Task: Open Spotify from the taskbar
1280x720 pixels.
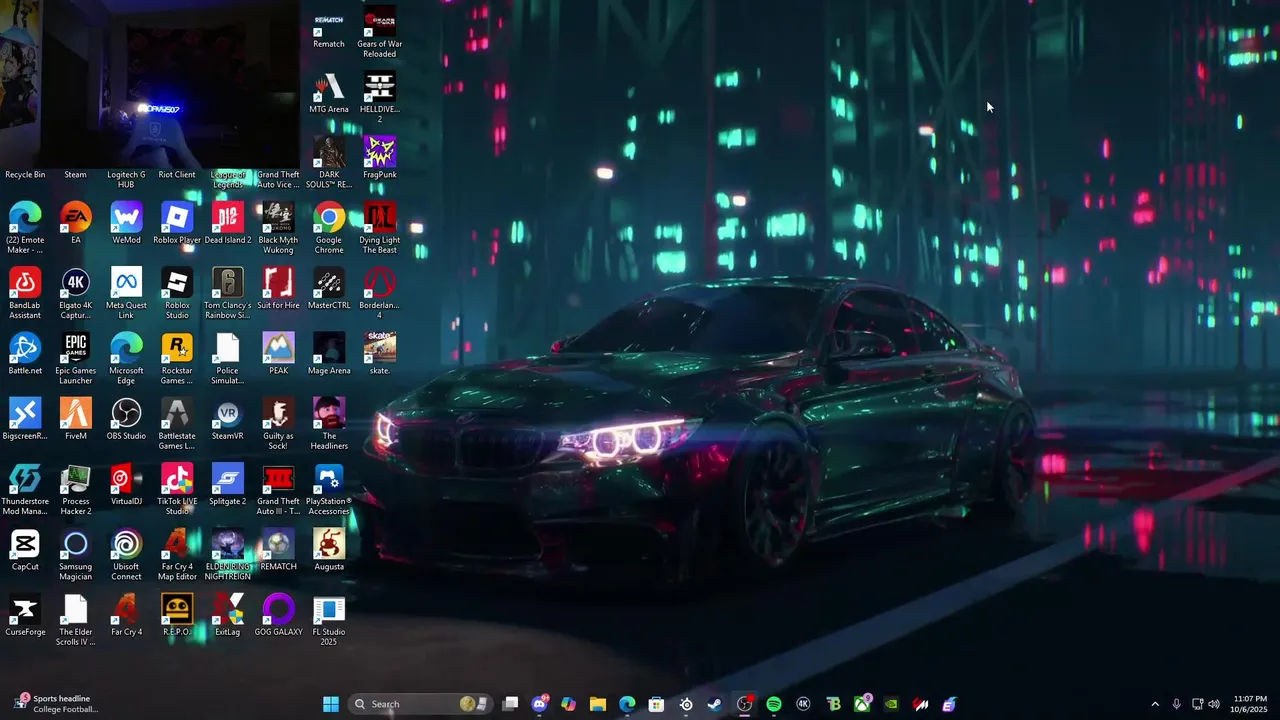Action: 774,704
